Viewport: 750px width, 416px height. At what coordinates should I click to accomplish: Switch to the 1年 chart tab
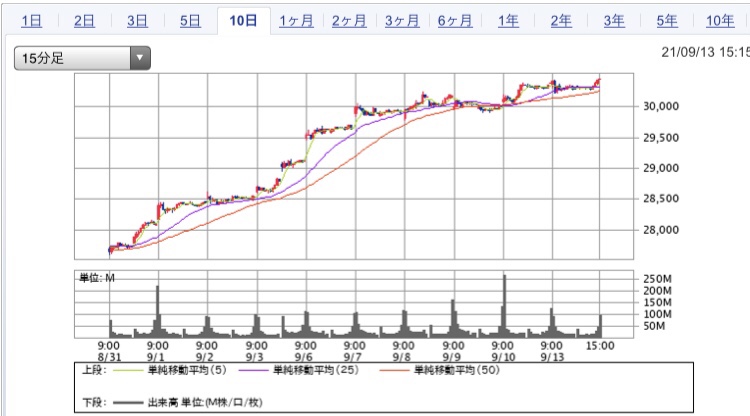508,21
